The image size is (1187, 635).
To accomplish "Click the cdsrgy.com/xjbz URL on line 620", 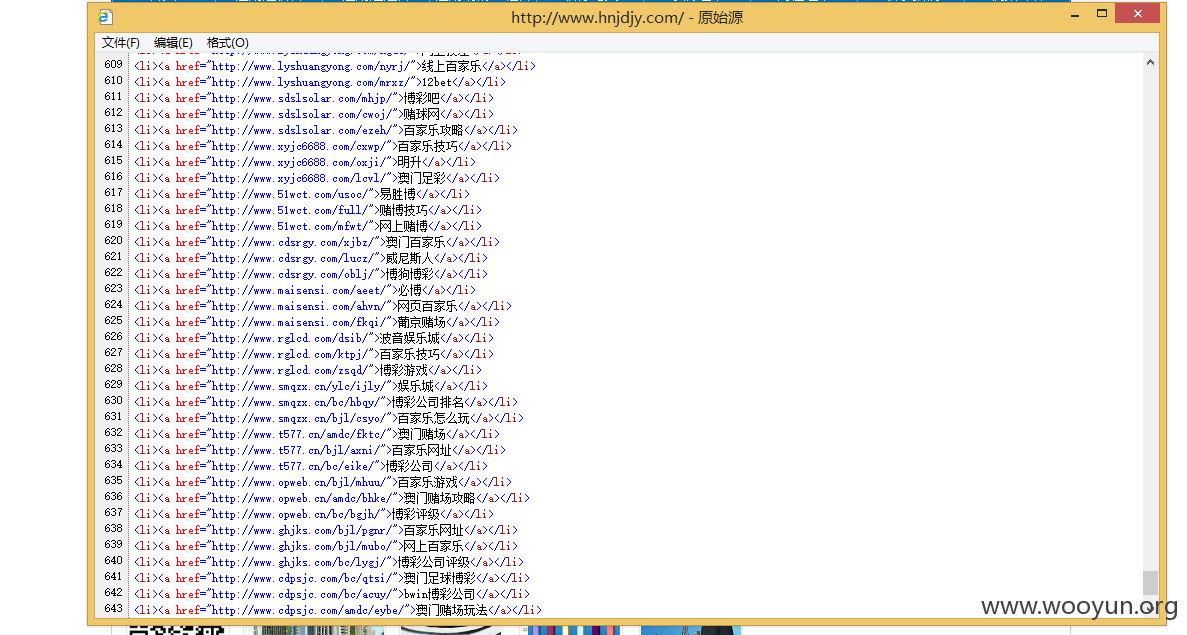I will tap(293, 242).
